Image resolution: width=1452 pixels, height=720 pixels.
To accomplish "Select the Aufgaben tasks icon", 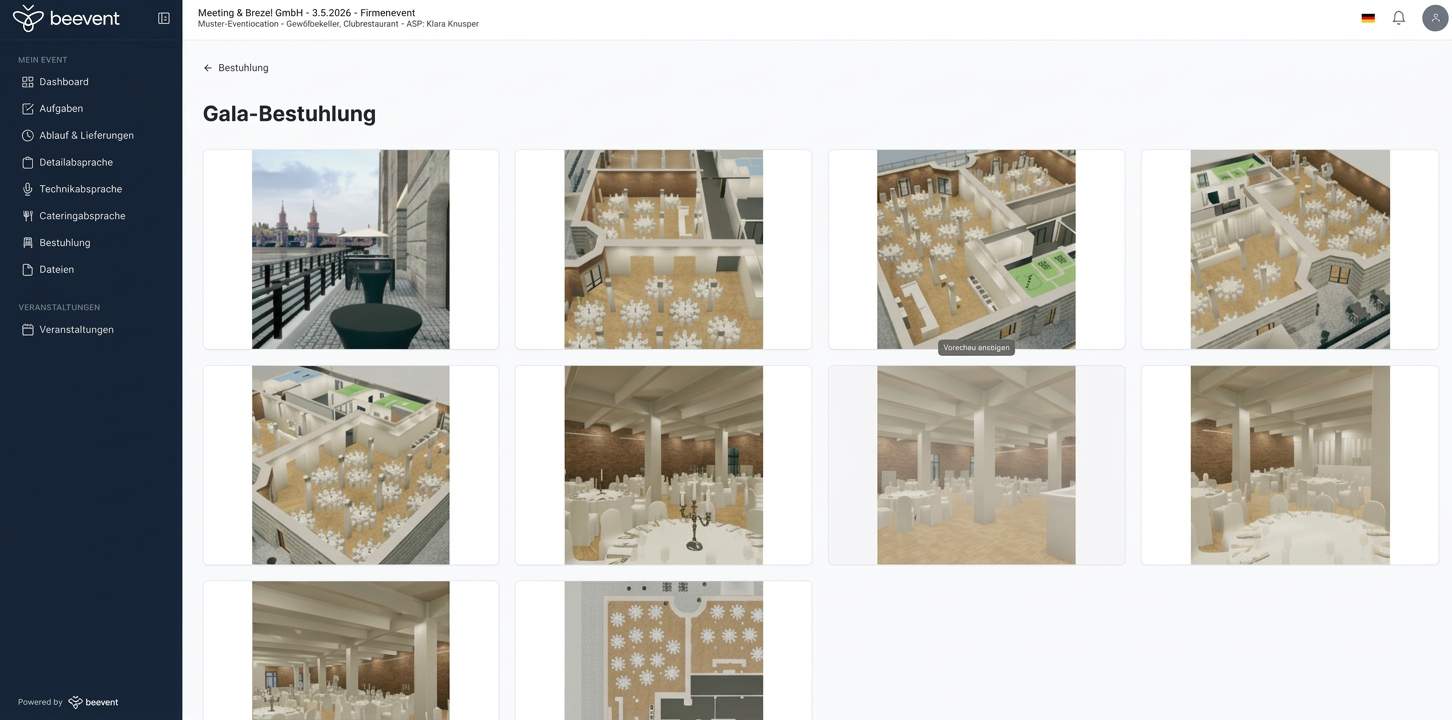I will (x=28, y=108).
